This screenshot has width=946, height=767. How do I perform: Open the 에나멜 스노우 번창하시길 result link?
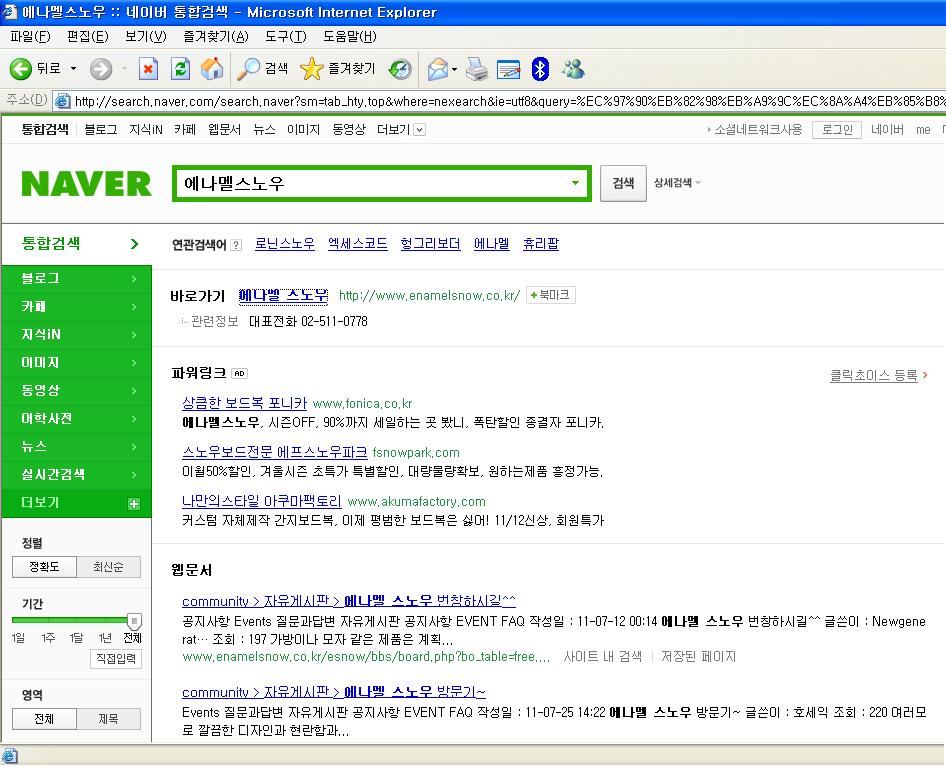[349, 602]
